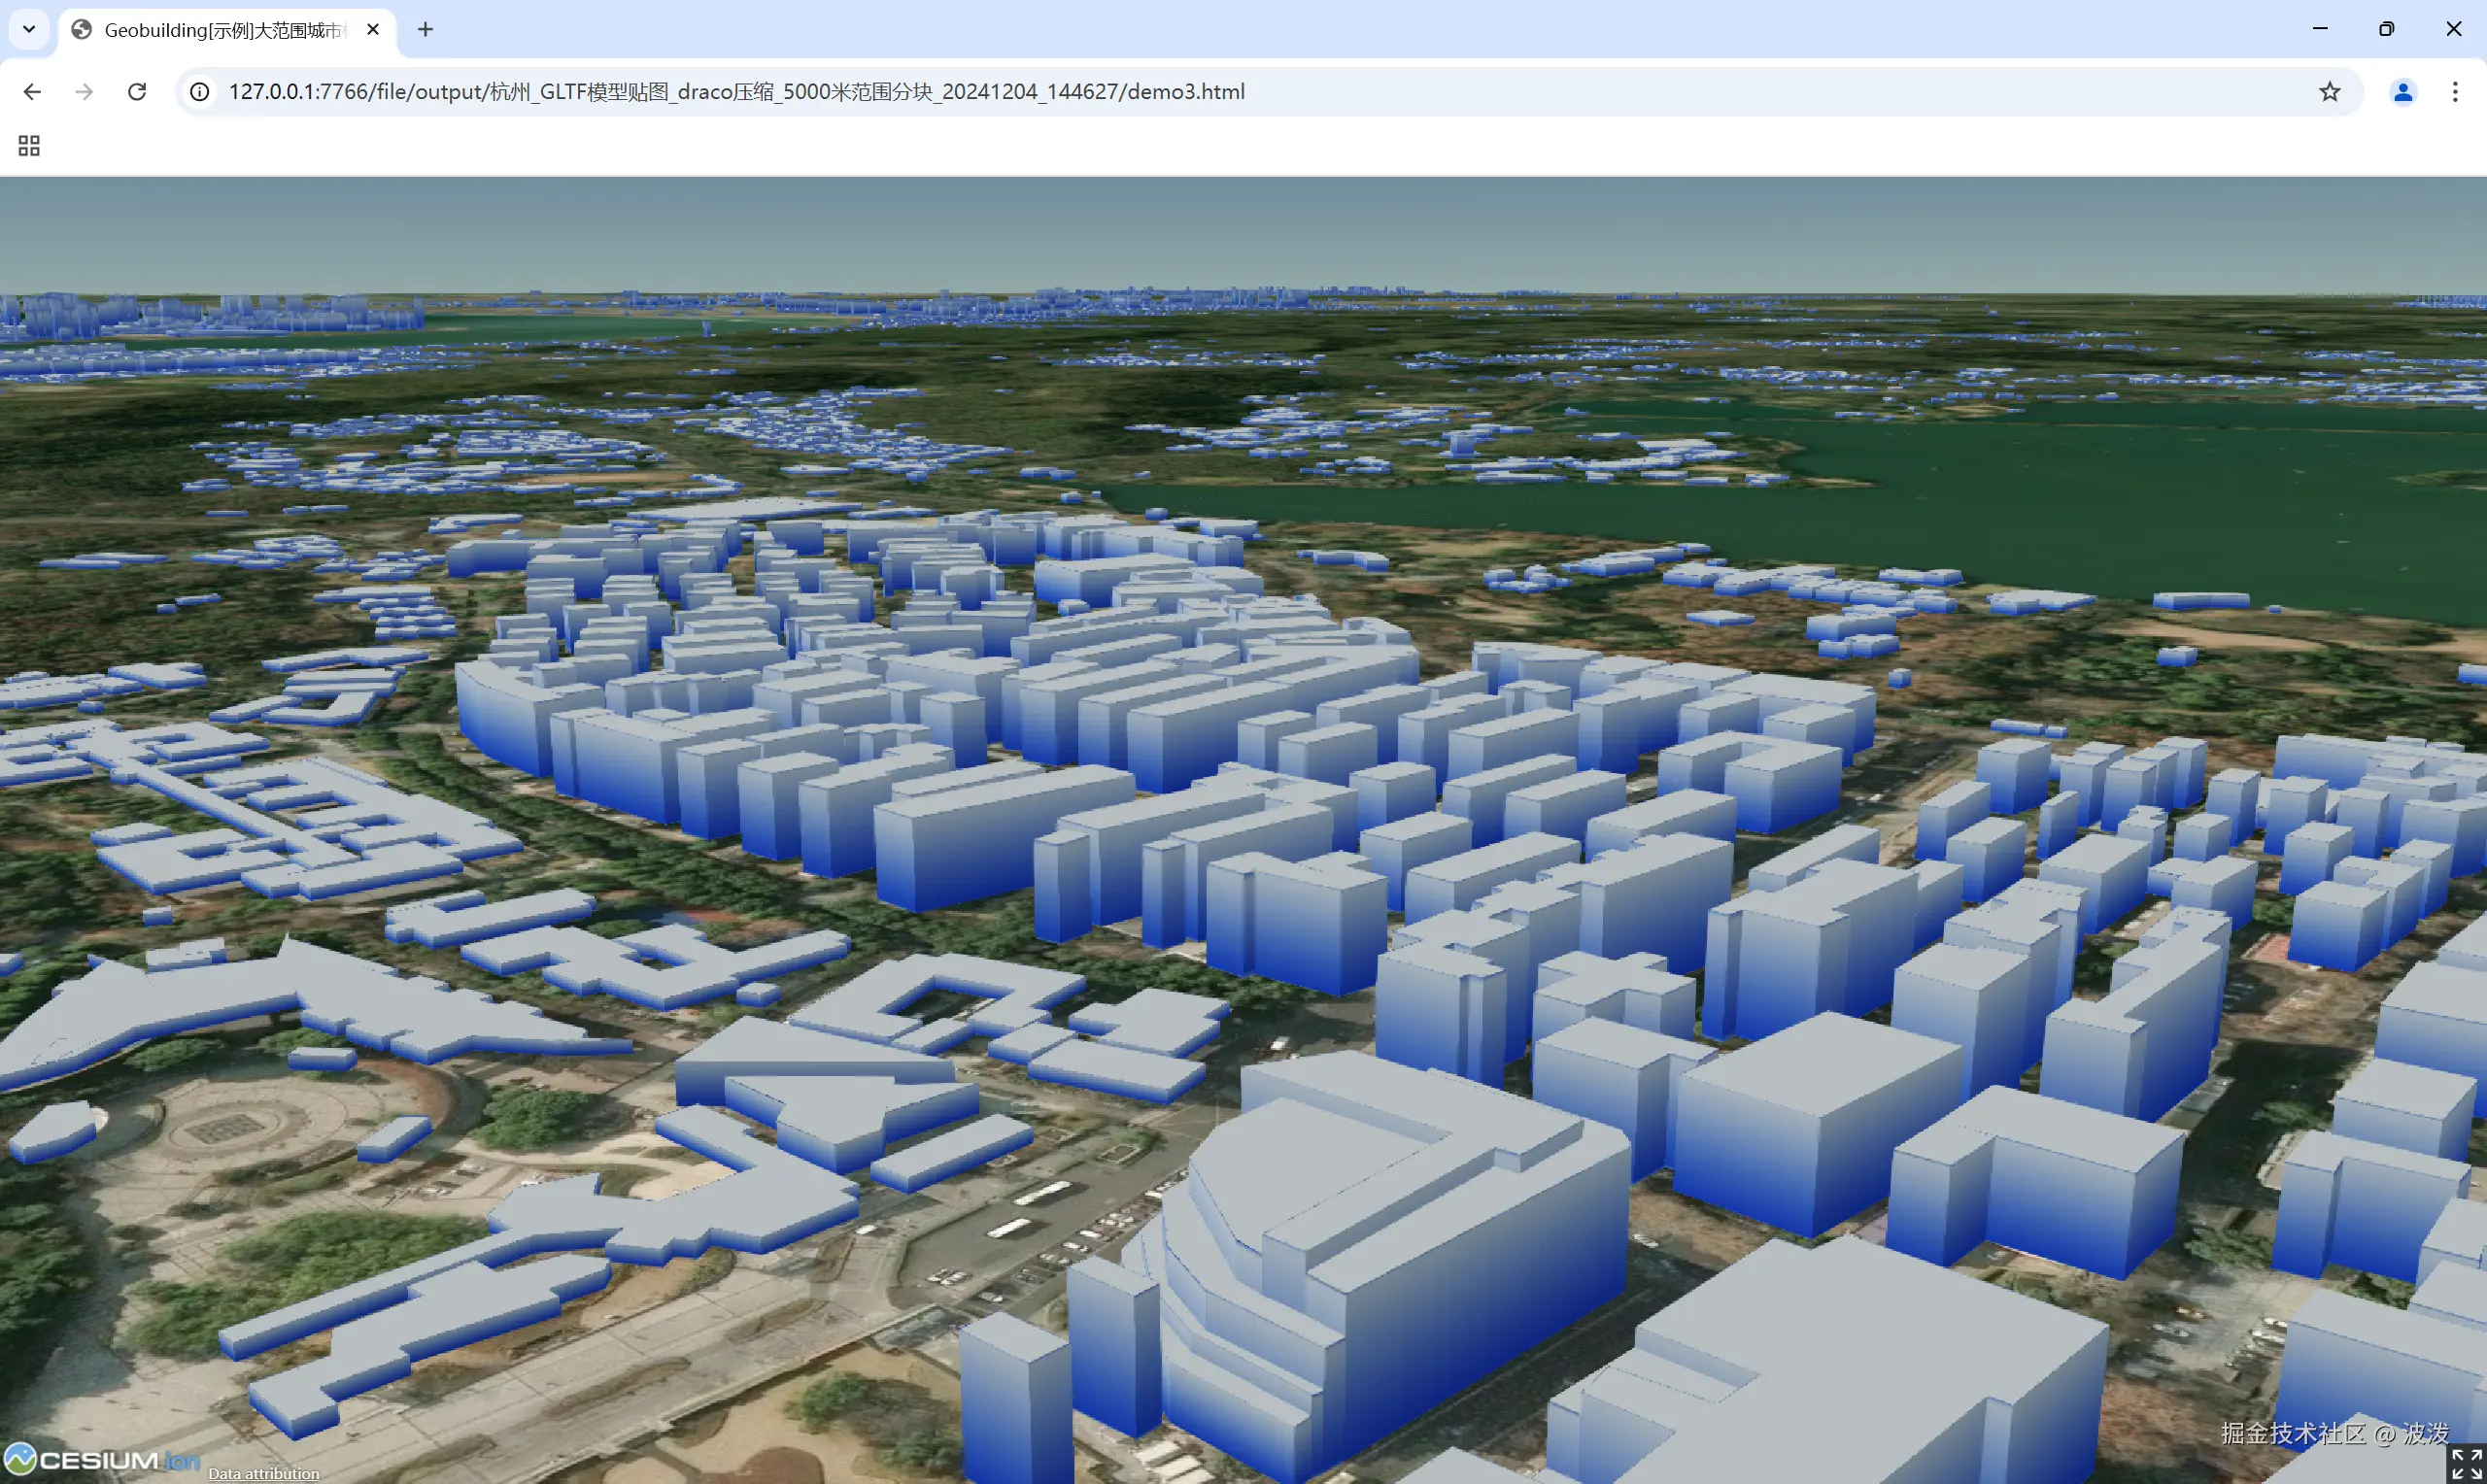Image resolution: width=2487 pixels, height=1484 pixels.
Task: Click the forward navigation arrow
Action: pyautogui.click(x=84, y=92)
